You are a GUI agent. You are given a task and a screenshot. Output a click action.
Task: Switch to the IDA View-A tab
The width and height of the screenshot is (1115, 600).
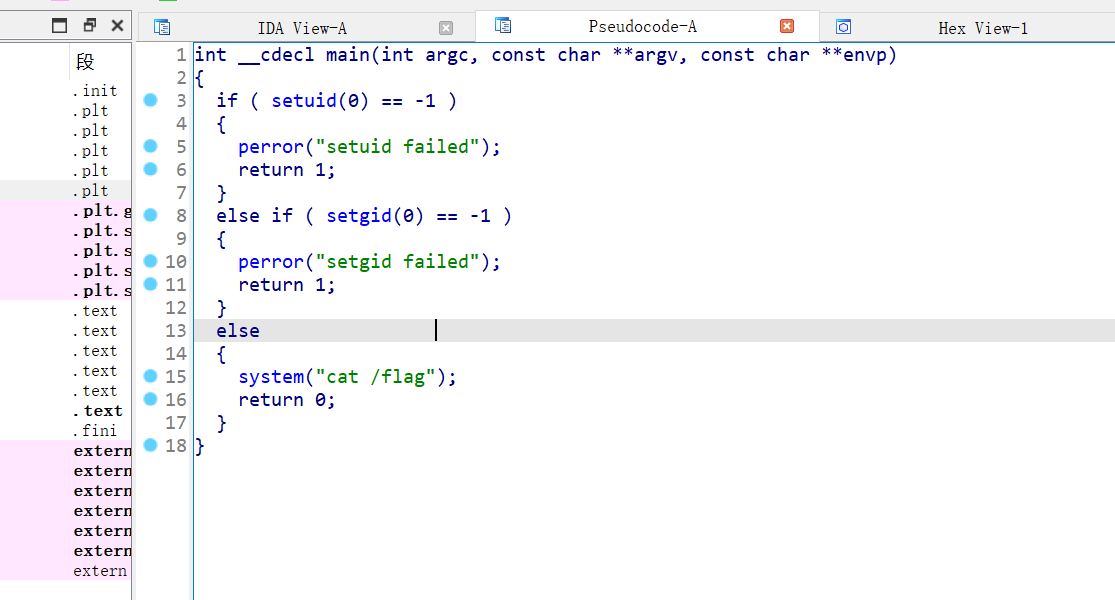click(302, 28)
